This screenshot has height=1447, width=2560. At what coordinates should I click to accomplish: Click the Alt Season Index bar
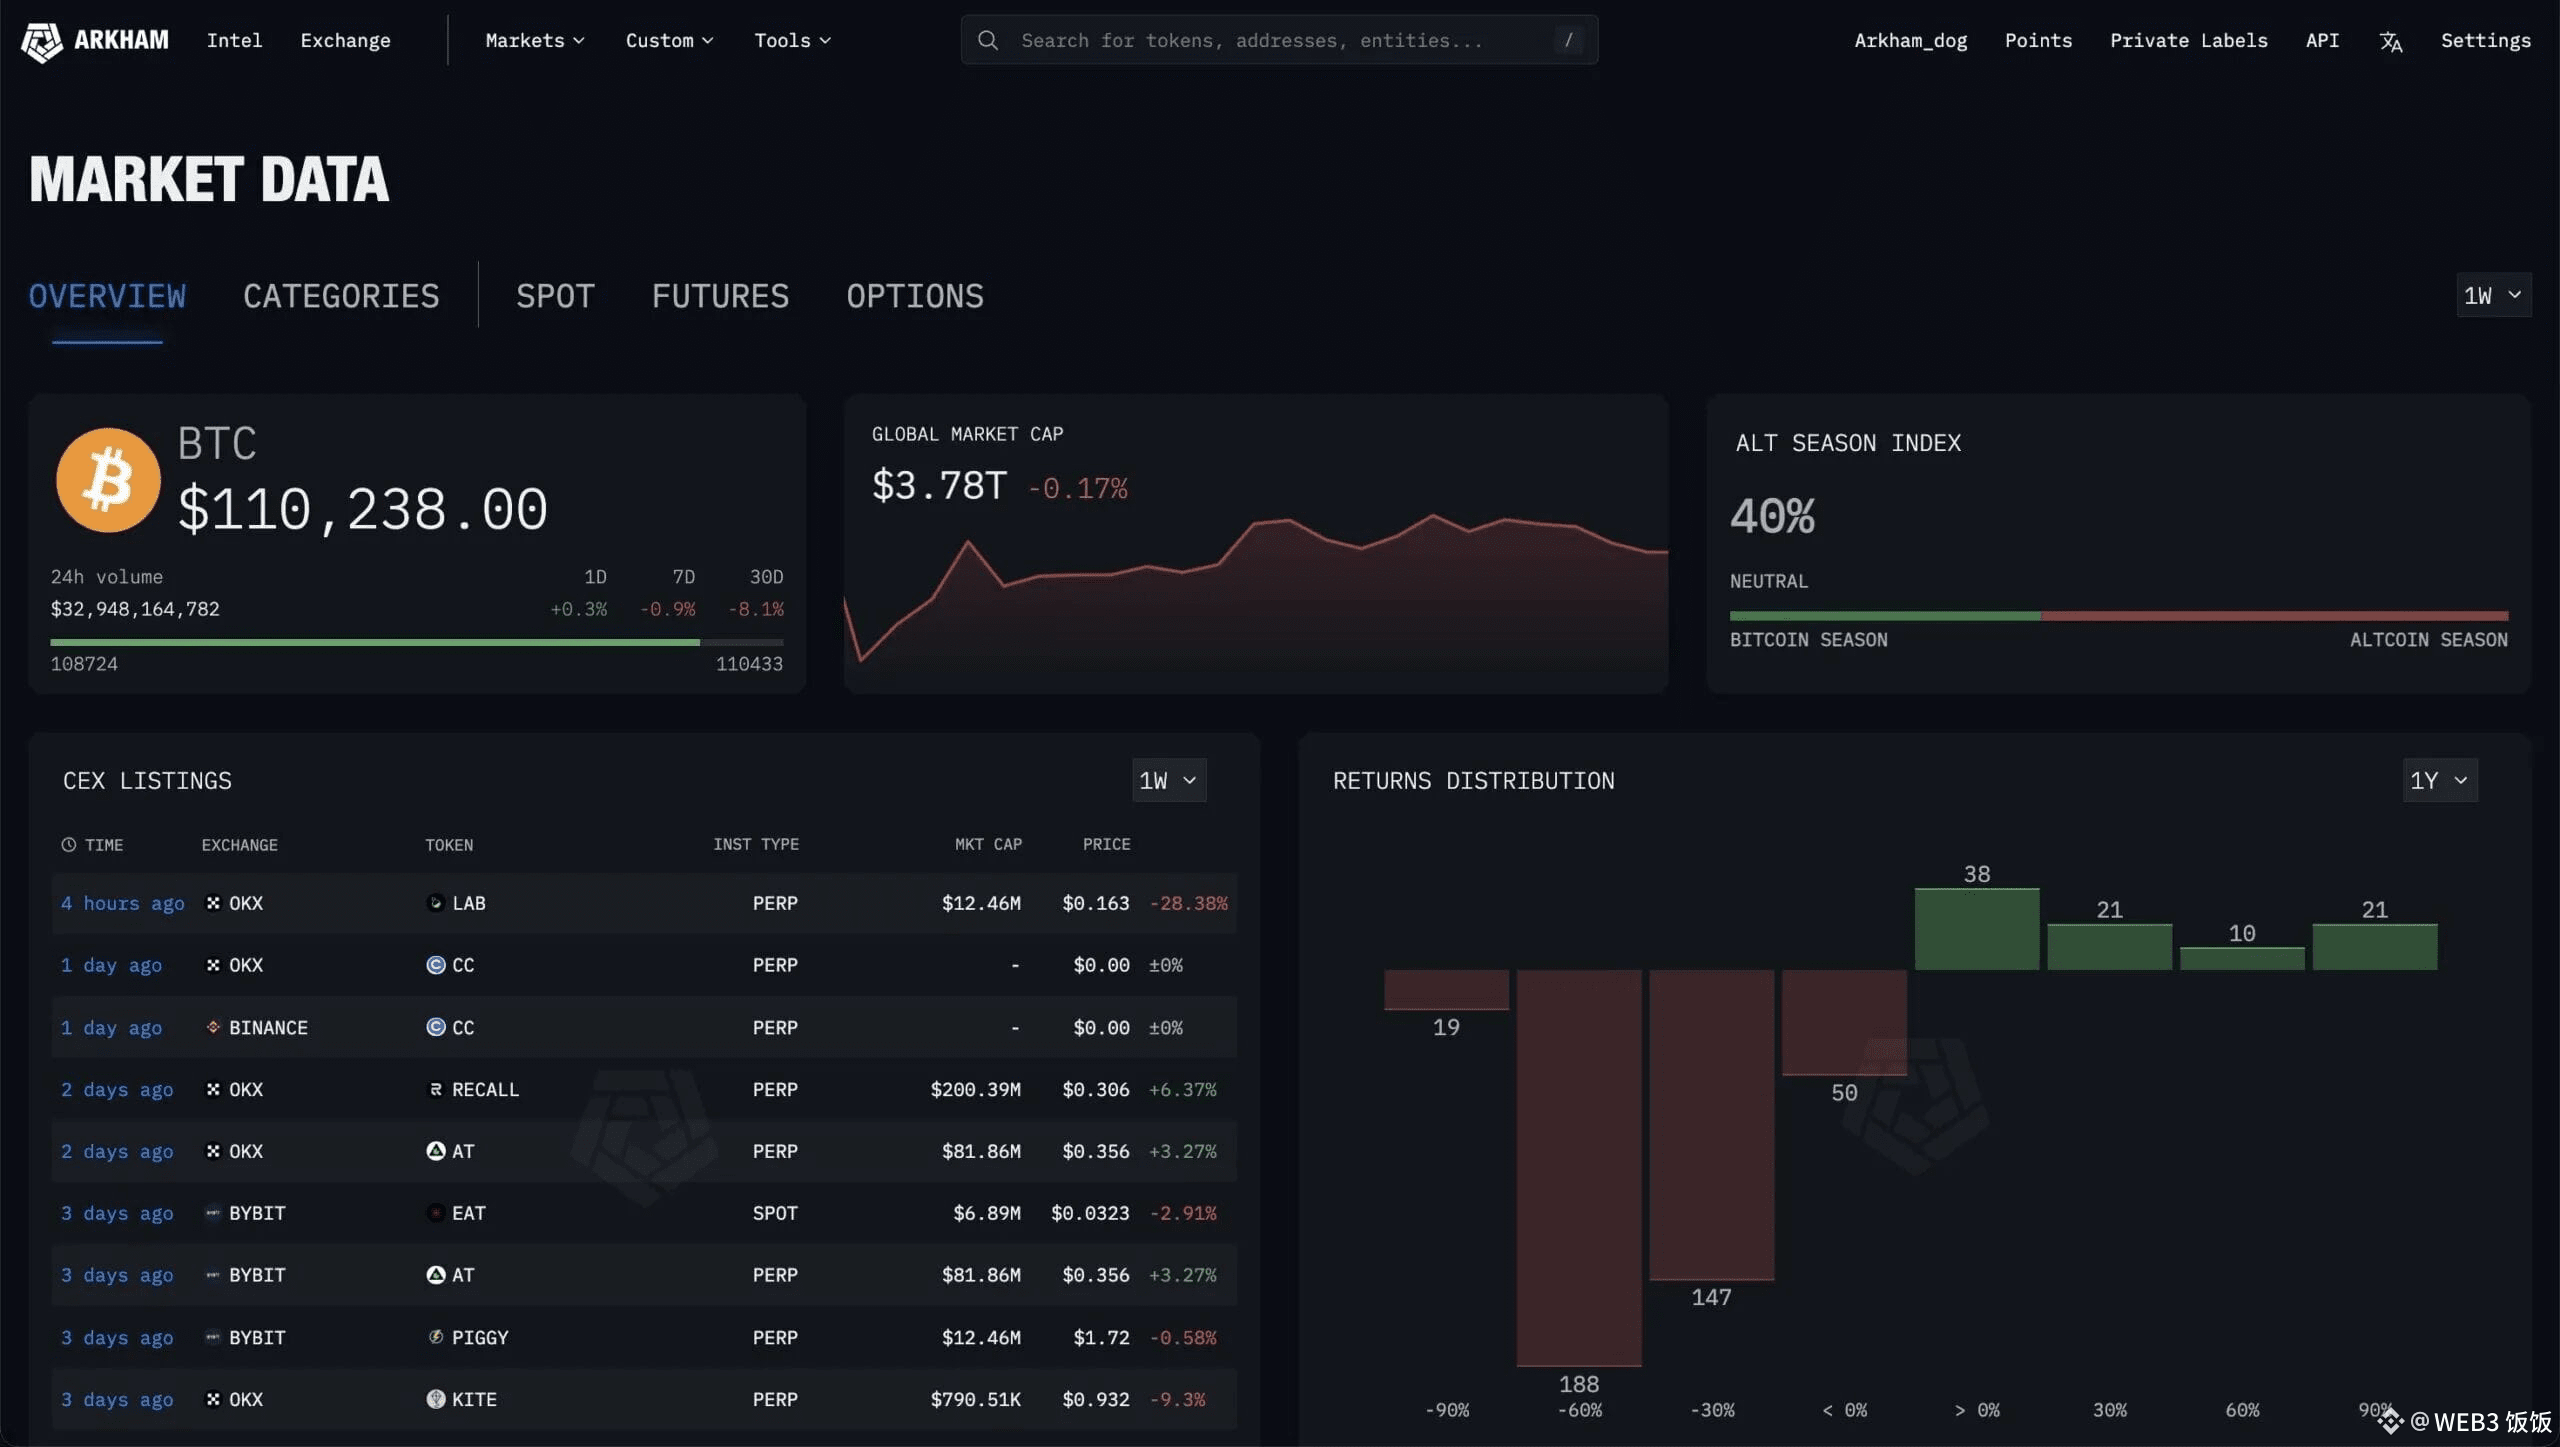tap(2118, 616)
